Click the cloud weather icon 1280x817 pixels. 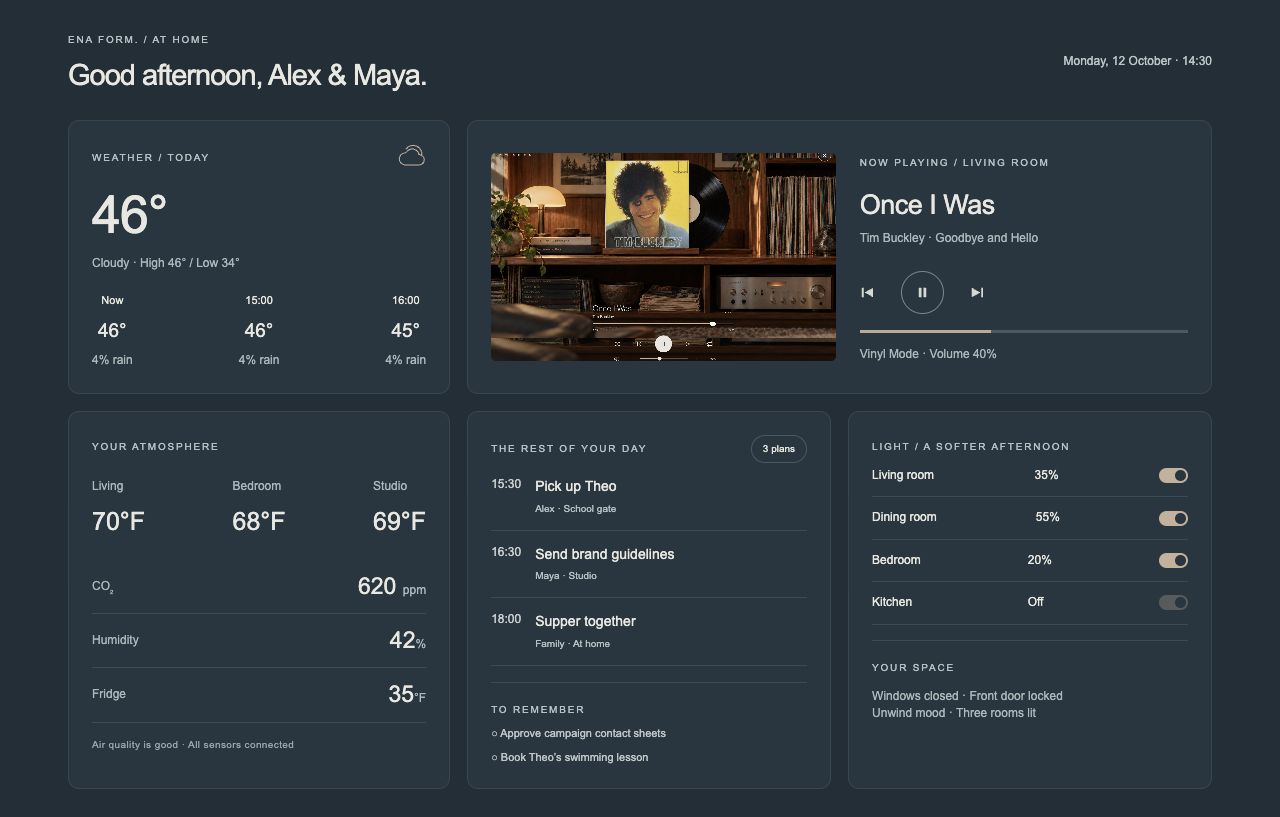[x=412, y=156]
